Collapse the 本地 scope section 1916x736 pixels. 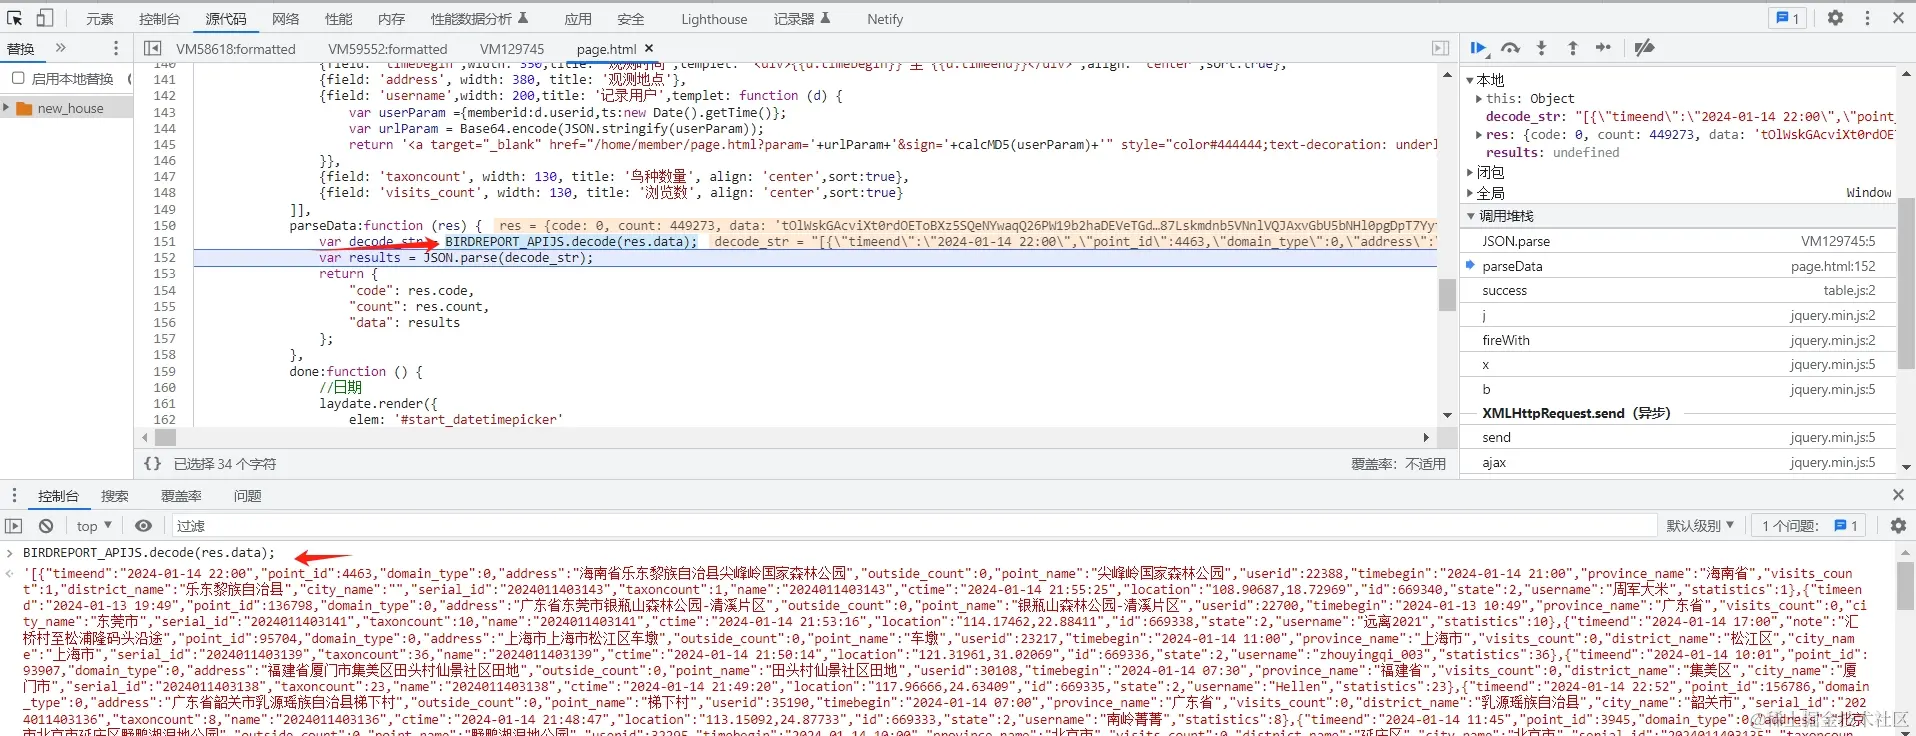(x=1470, y=80)
